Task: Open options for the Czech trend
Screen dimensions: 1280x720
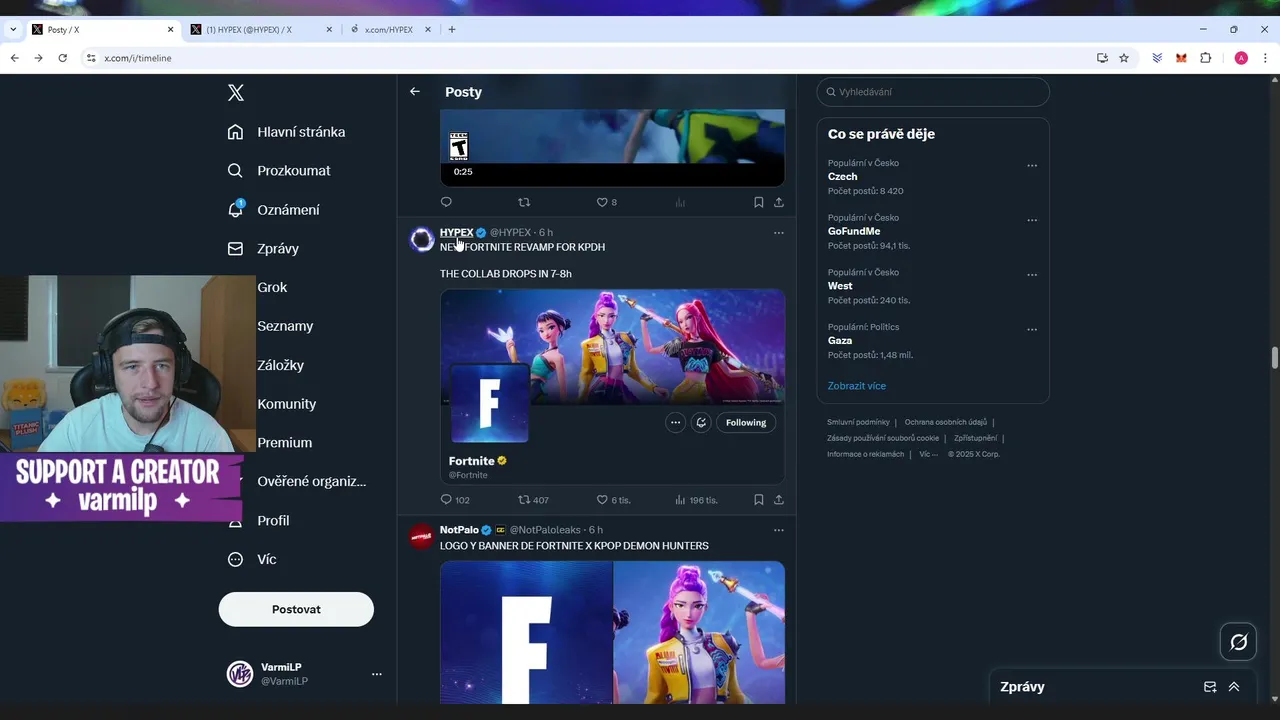Action: pos(1032,166)
